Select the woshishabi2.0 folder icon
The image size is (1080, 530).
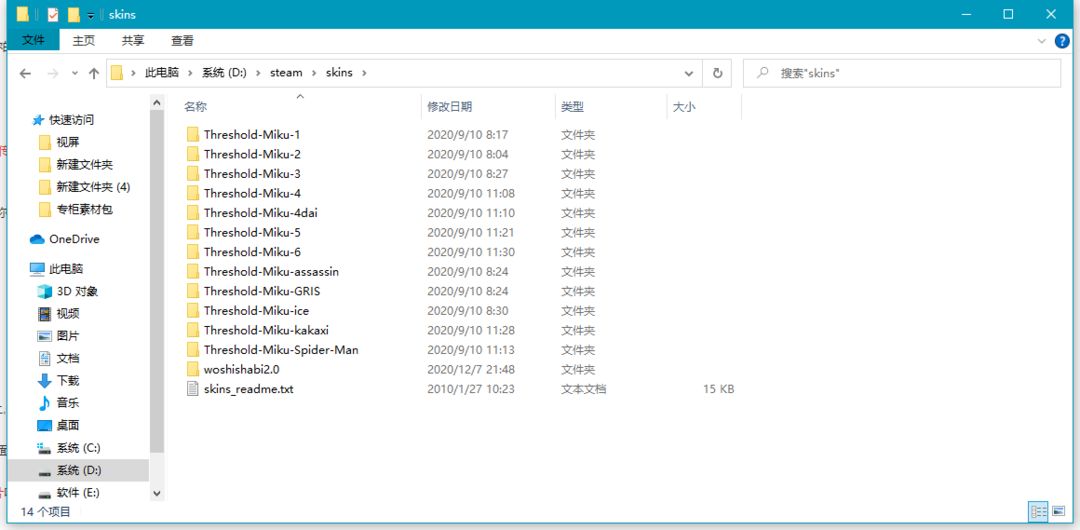pyautogui.click(x=193, y=369)
